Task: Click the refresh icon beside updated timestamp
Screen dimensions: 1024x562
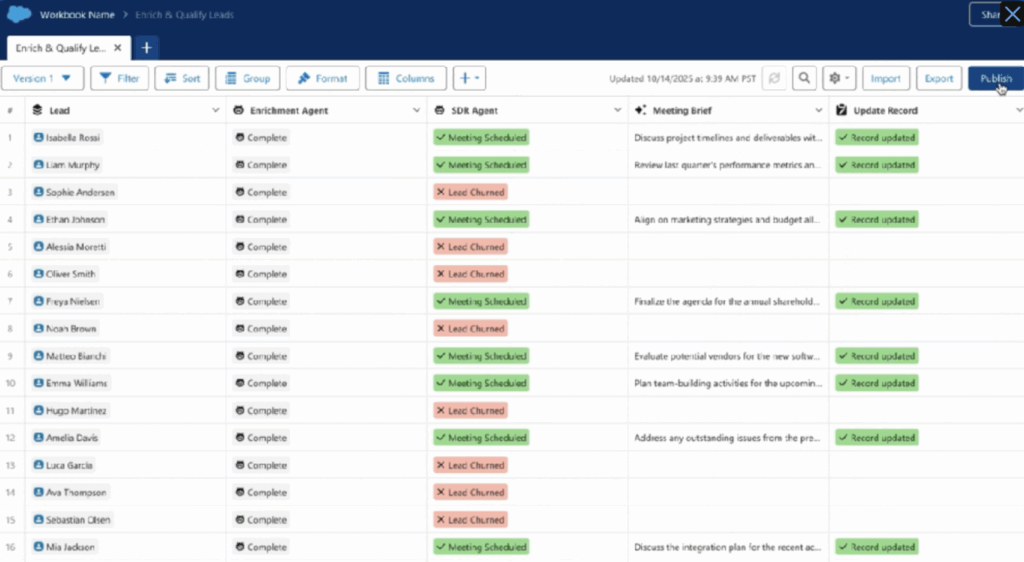Action: pyautogui.click(x=774, y=78)
